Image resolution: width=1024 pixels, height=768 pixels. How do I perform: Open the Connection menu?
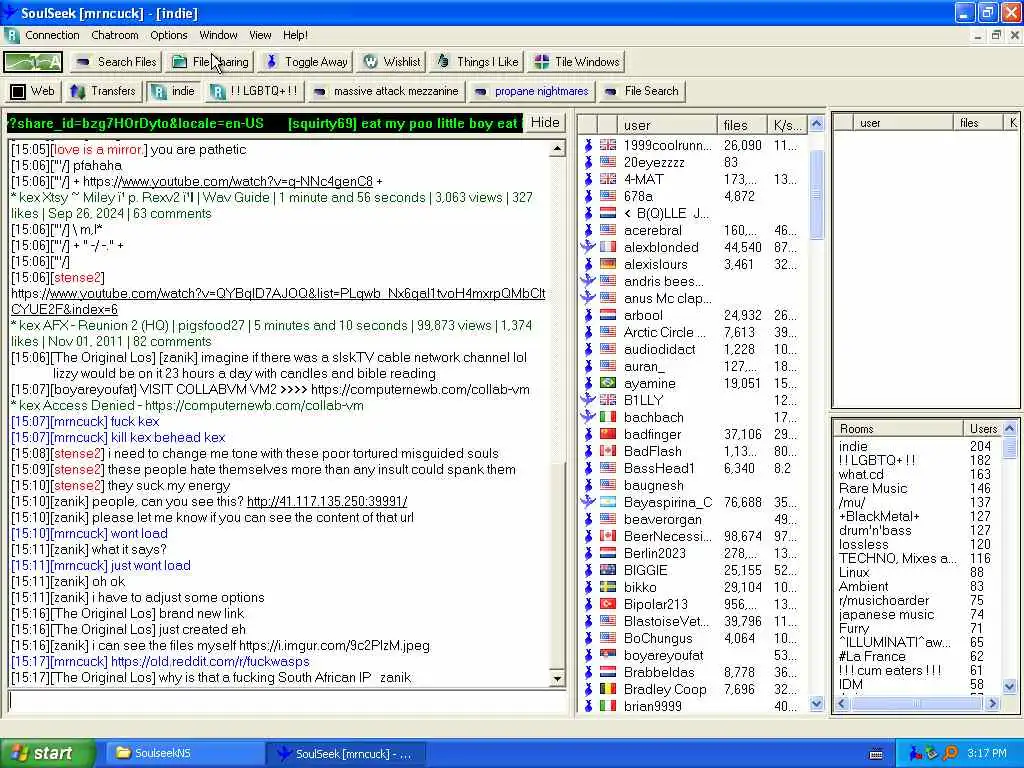52,35
